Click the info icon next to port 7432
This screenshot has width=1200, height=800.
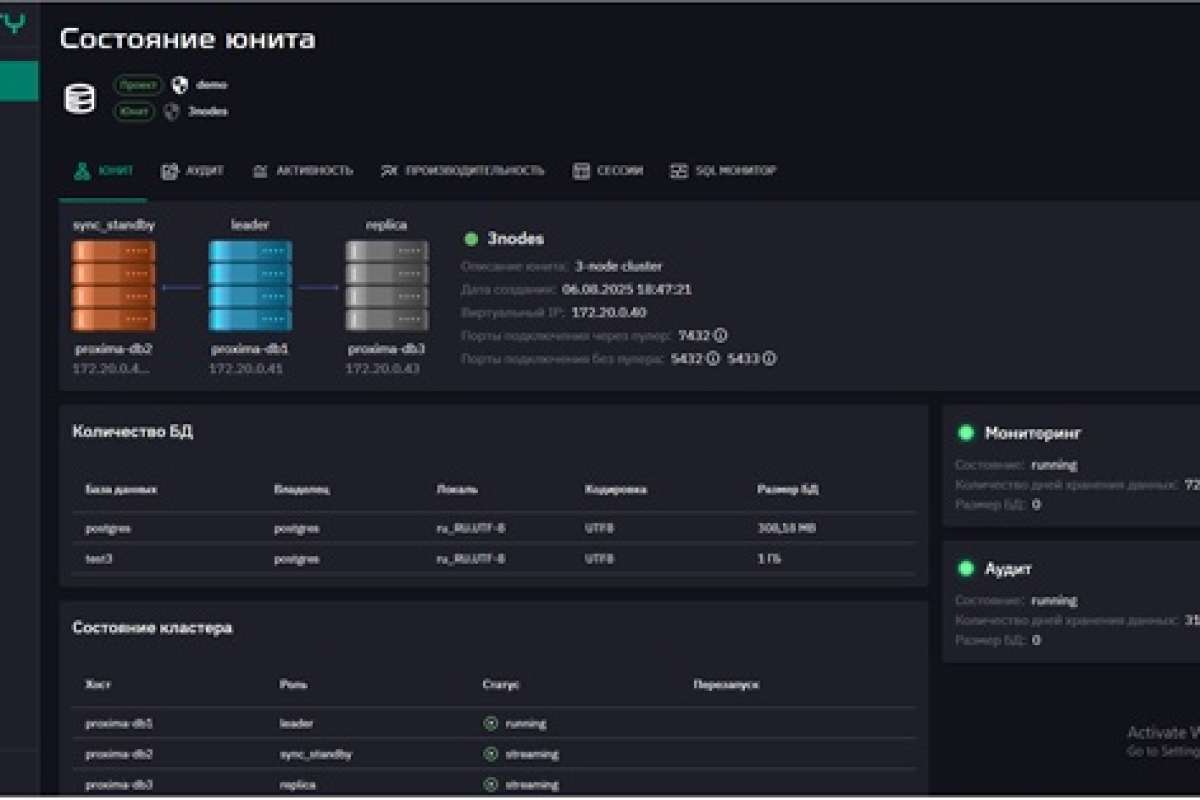(x=720, y=335)
